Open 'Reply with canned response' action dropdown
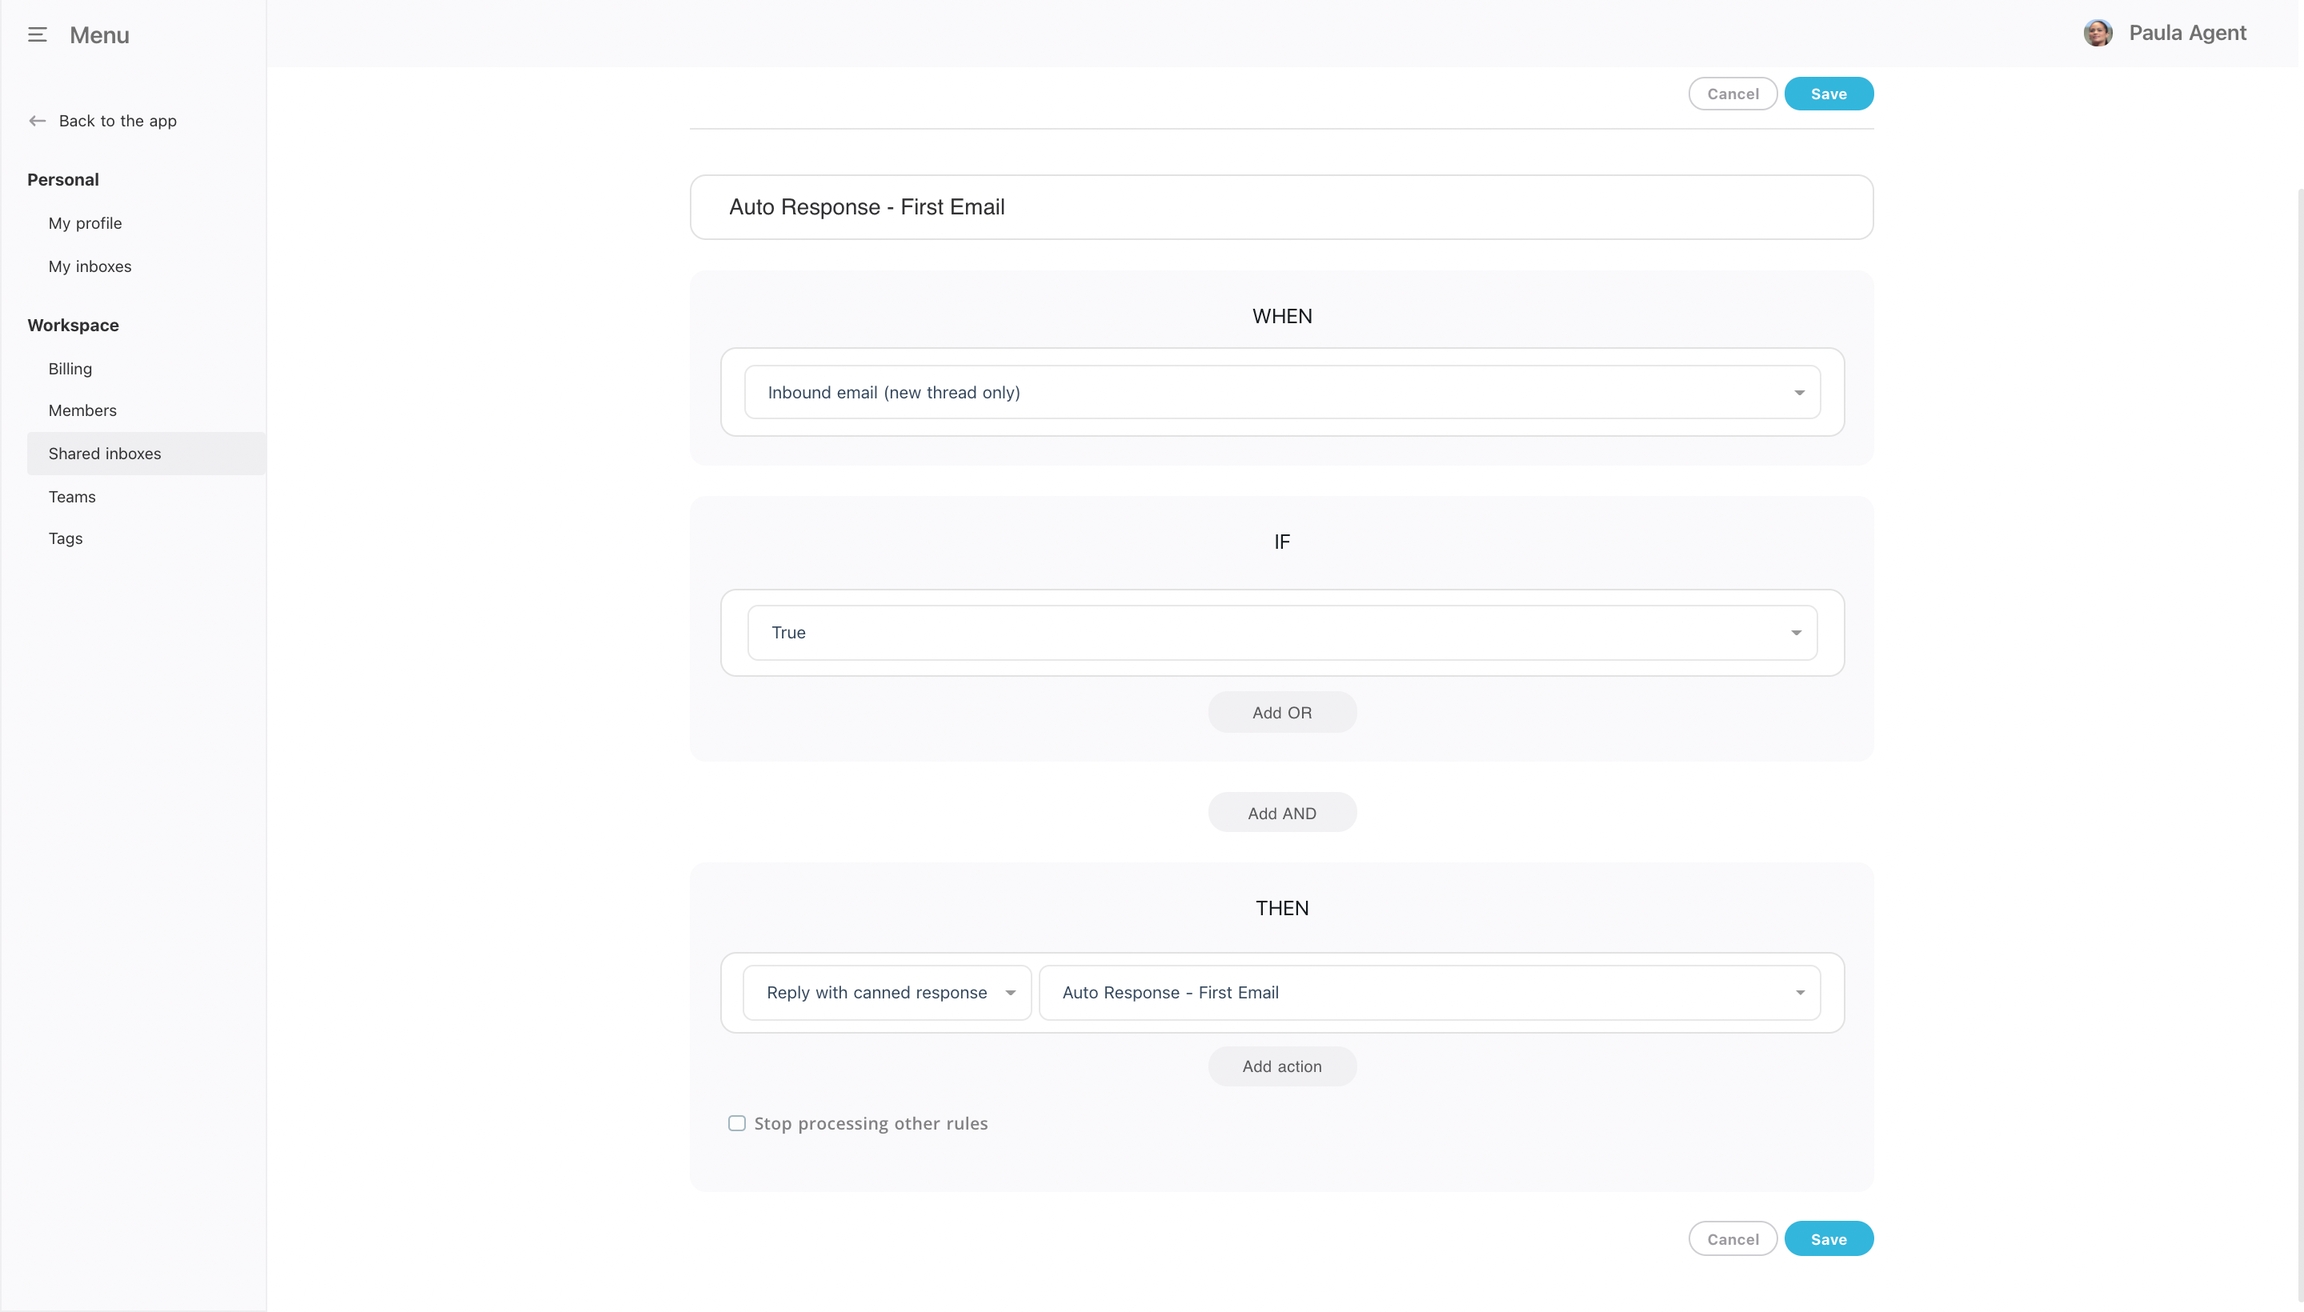The image size is (2304, 1312). (886, 993)
